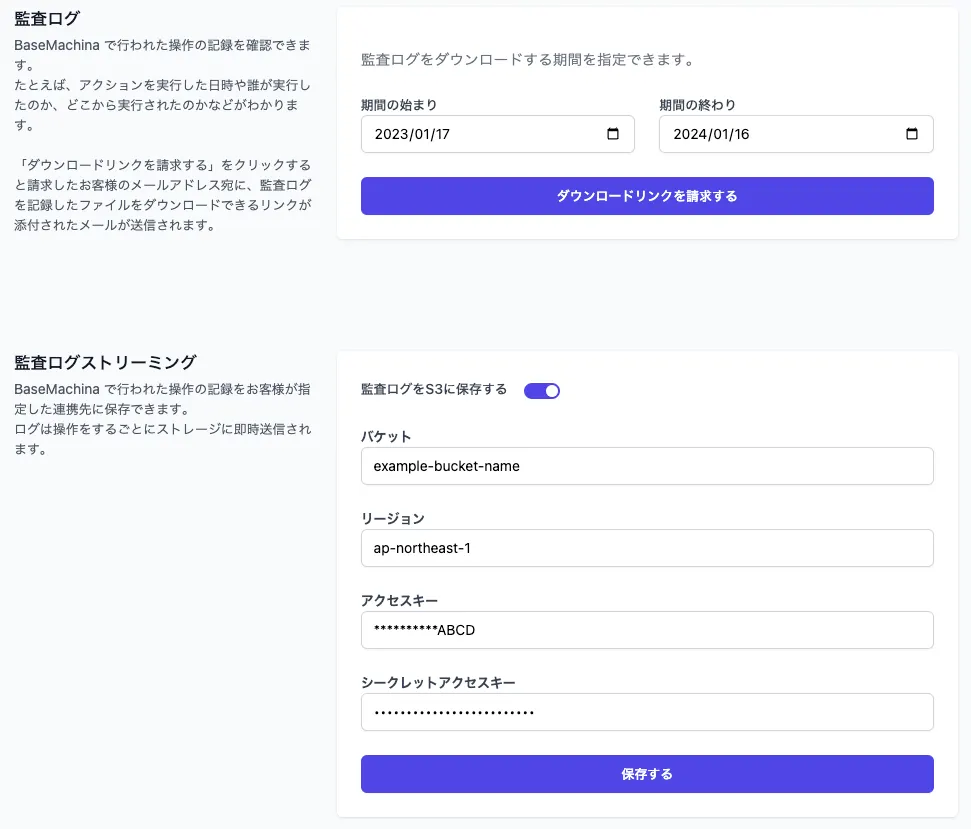Click the リージョン label
Image resolution: width=971 pixels, height=829 pixels.
pos(393,519)
